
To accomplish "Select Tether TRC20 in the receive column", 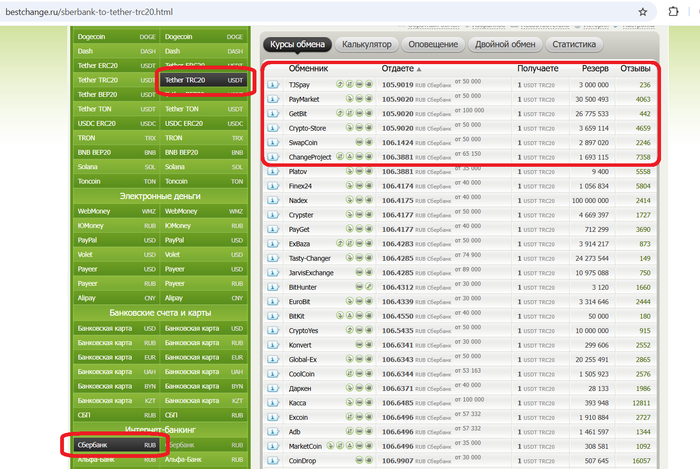I will (x=204, y=80).
